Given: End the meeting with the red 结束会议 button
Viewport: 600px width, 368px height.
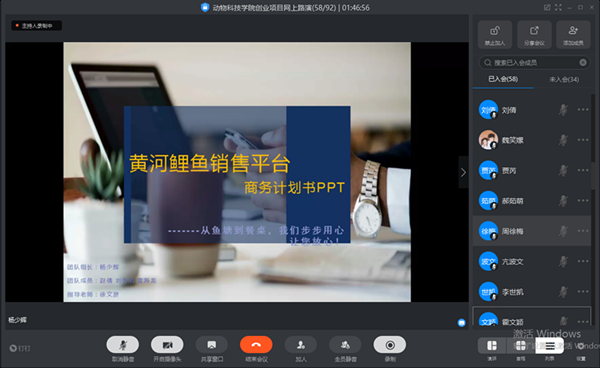Looking at the screenshot, I should (256, 345).
